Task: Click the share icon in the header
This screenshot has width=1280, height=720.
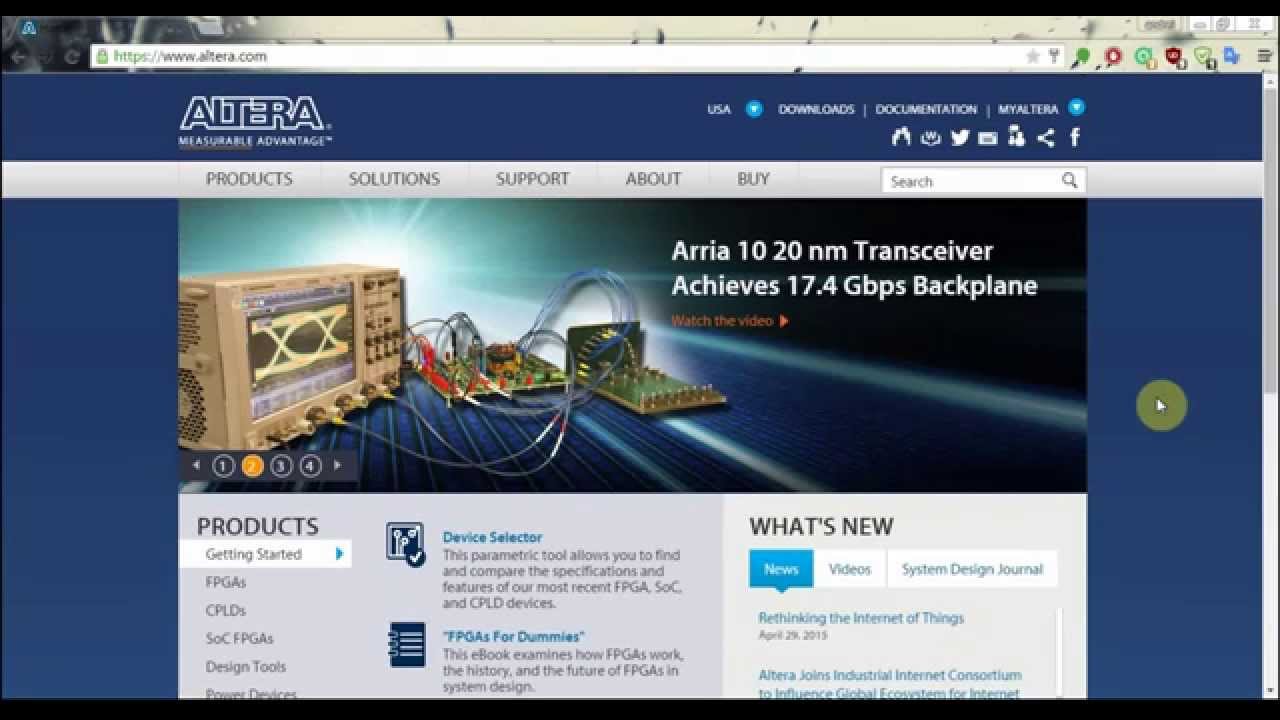Action: 1046,138
